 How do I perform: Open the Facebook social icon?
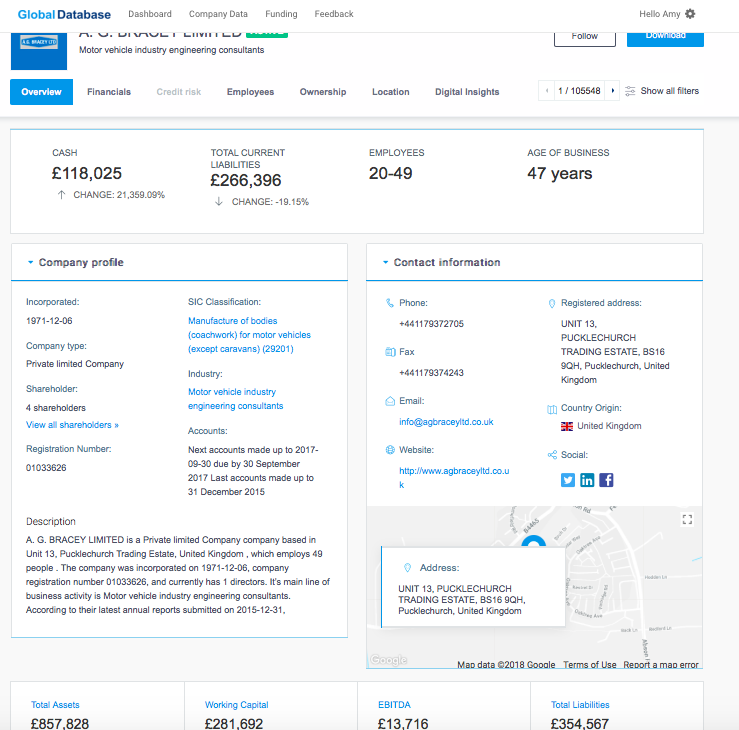(606, 480)
